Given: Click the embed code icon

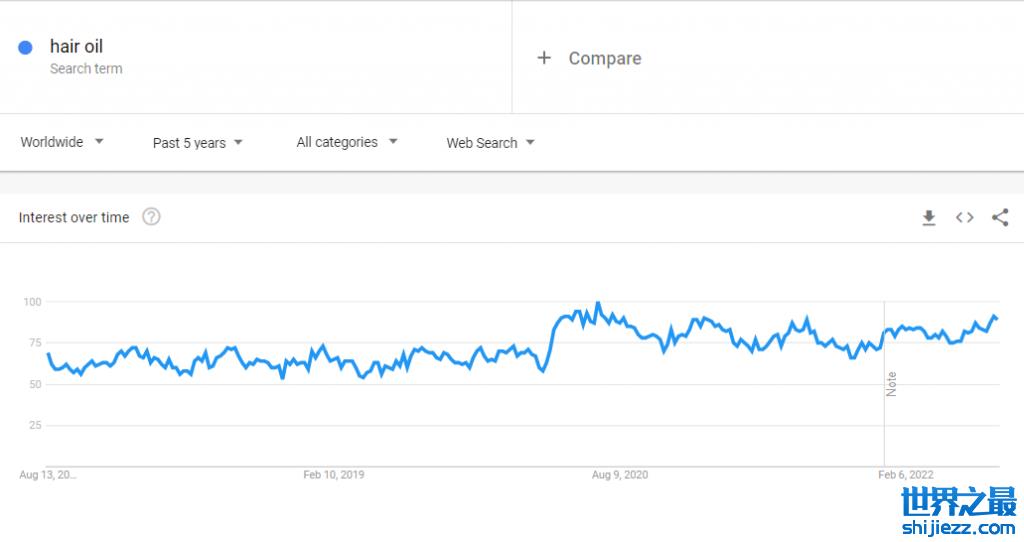Looking at the screenshot, I should (964, 218).
